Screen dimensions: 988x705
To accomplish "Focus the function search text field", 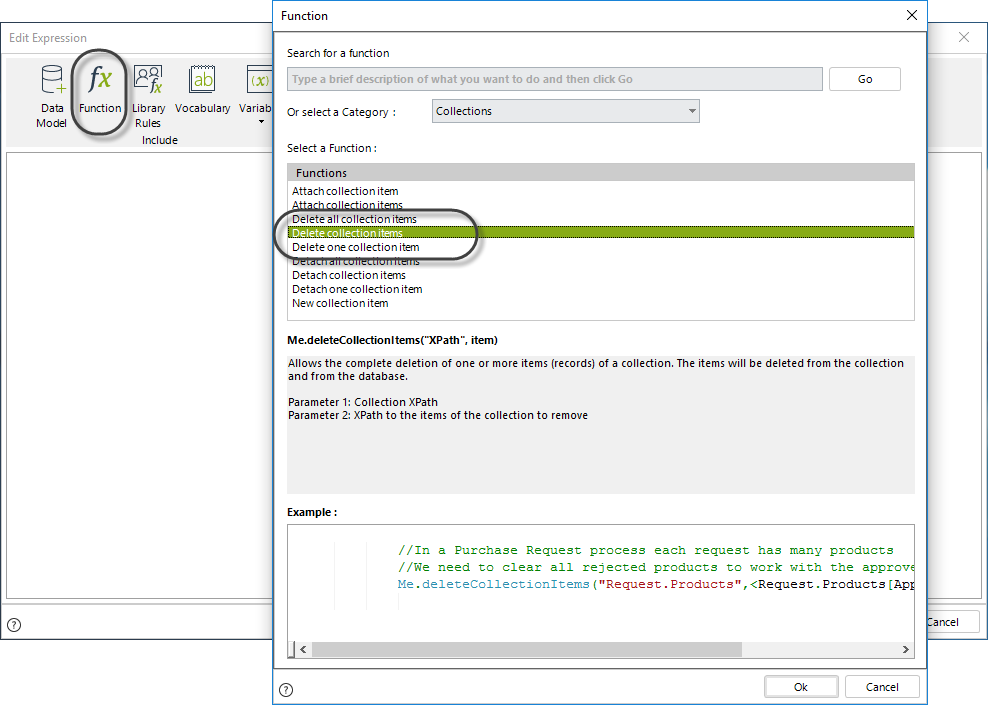I will tap(554, 79).
